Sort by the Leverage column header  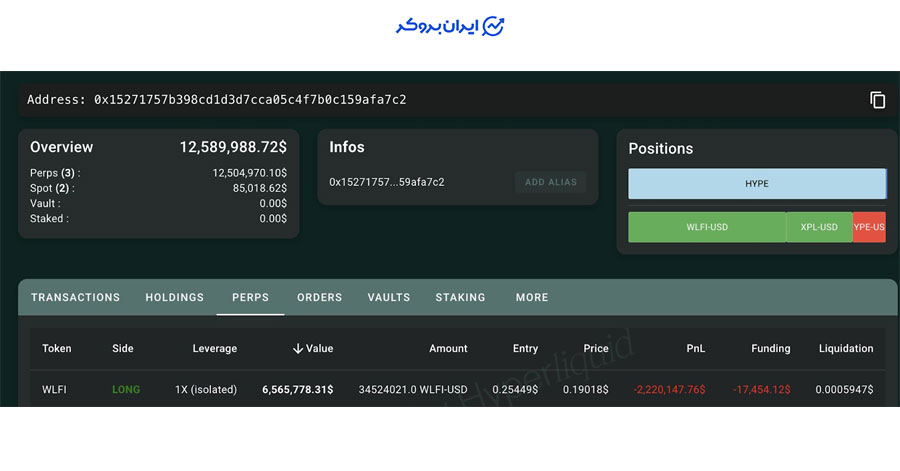click(214, 349)
